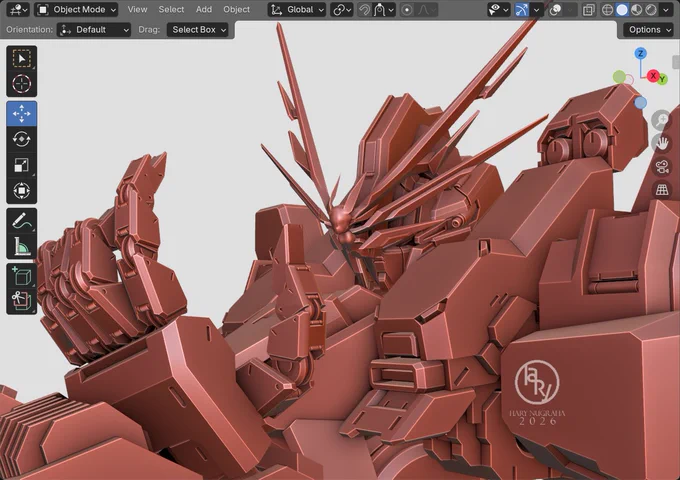The width and height of the screenshot is (680, 480).
Task: Activate the Move tool
Action: [22, 114]
